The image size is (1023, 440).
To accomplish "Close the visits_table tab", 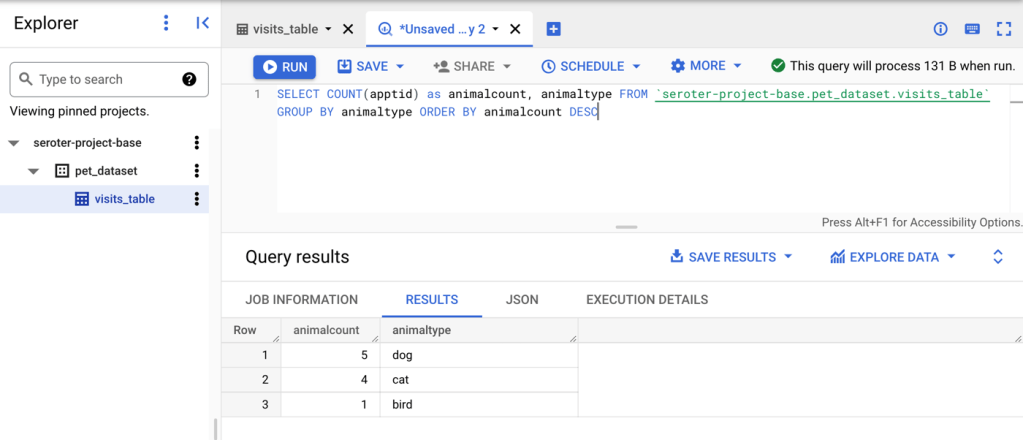I will pyautogui.click(x=348, y=29).
